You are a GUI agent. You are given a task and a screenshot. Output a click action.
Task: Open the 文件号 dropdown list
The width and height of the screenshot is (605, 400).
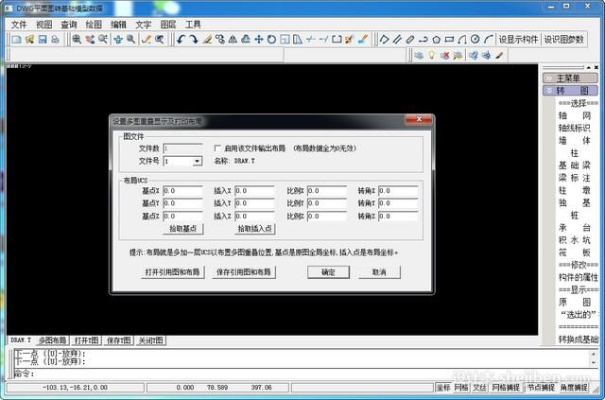point(197,161)
